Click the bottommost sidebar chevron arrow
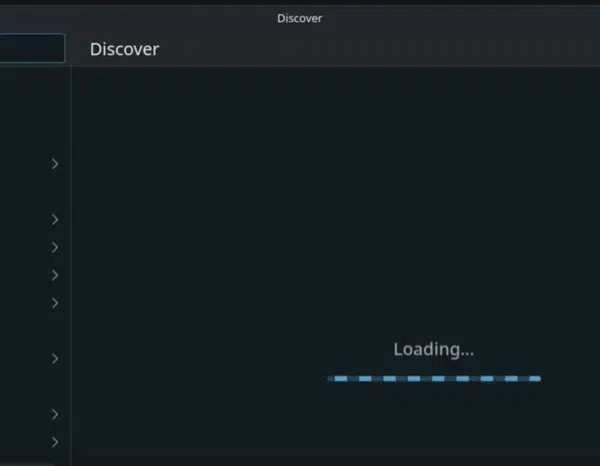The width and height of the screenshot is (600, 466). pos(55,442)
